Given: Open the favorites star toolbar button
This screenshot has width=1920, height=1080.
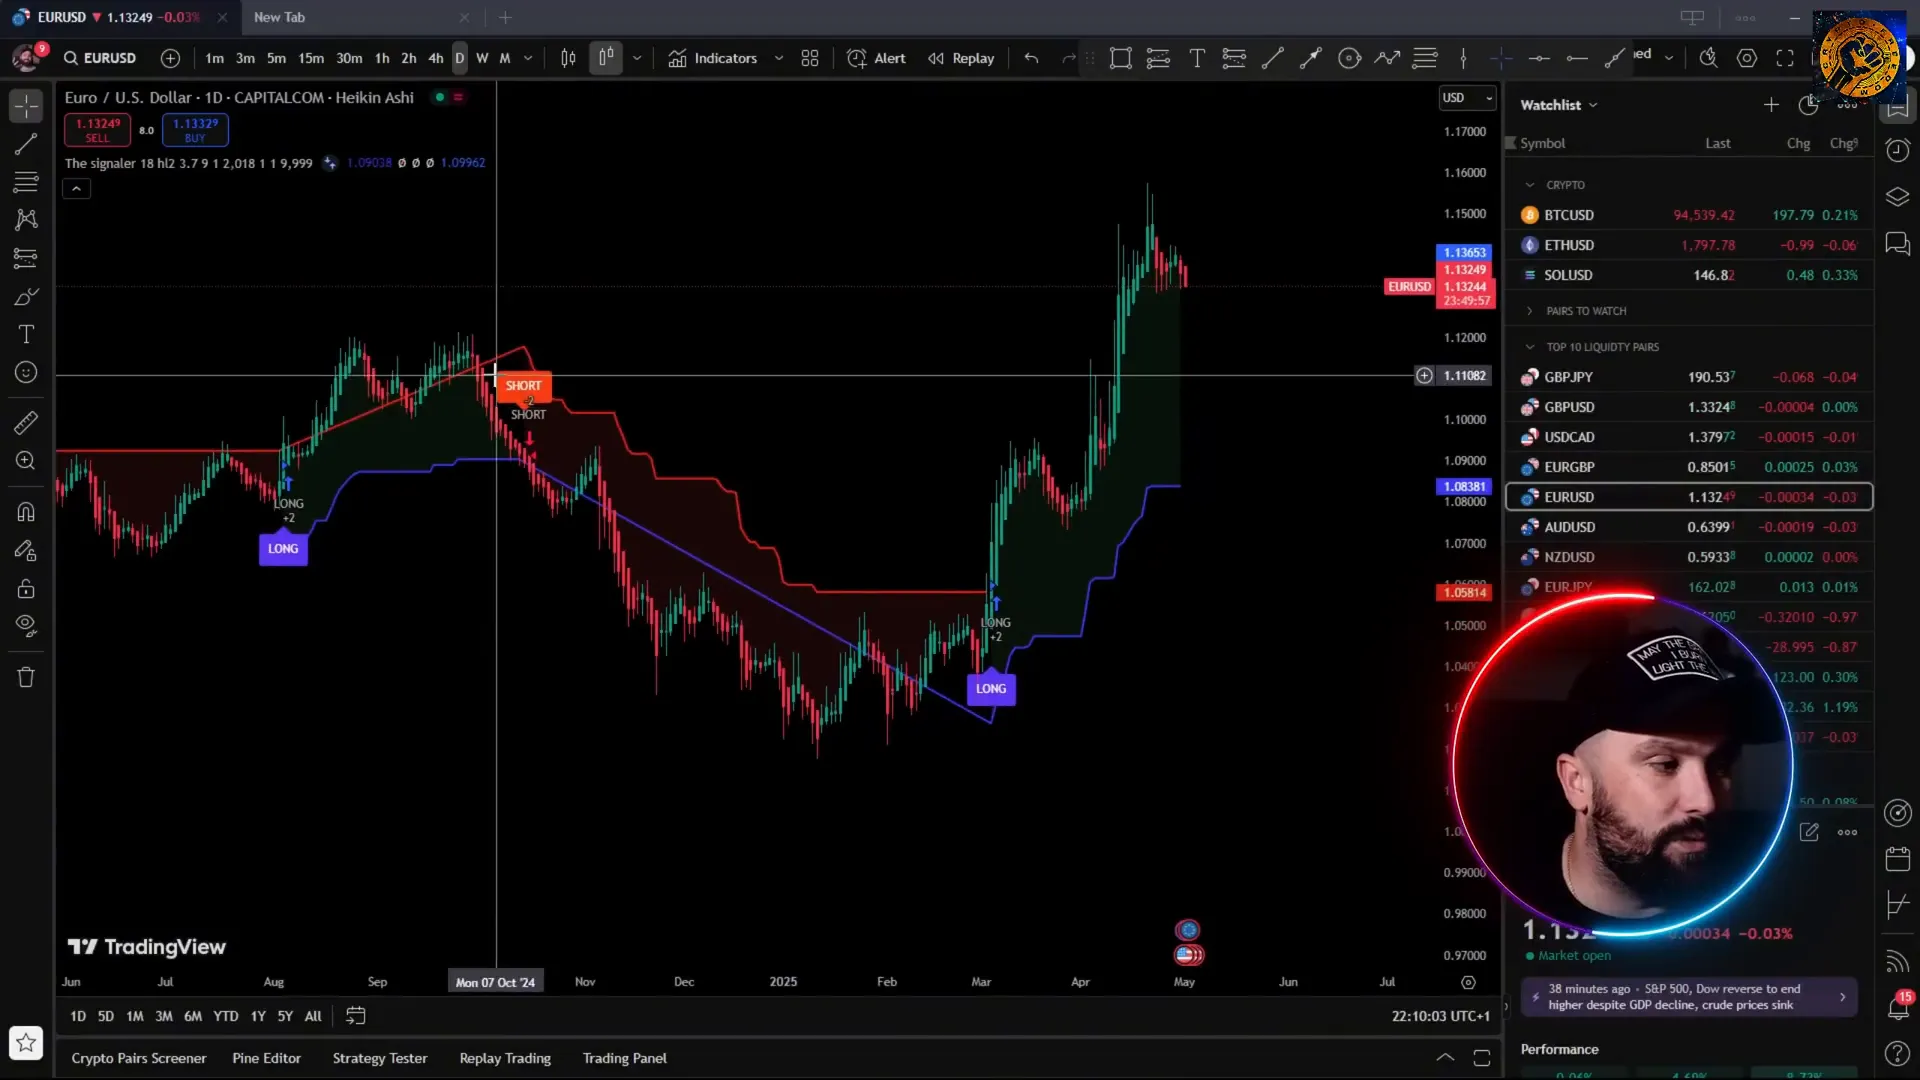Looking at the screenshot, I should pyautogui.click(x=26, y=1043).
